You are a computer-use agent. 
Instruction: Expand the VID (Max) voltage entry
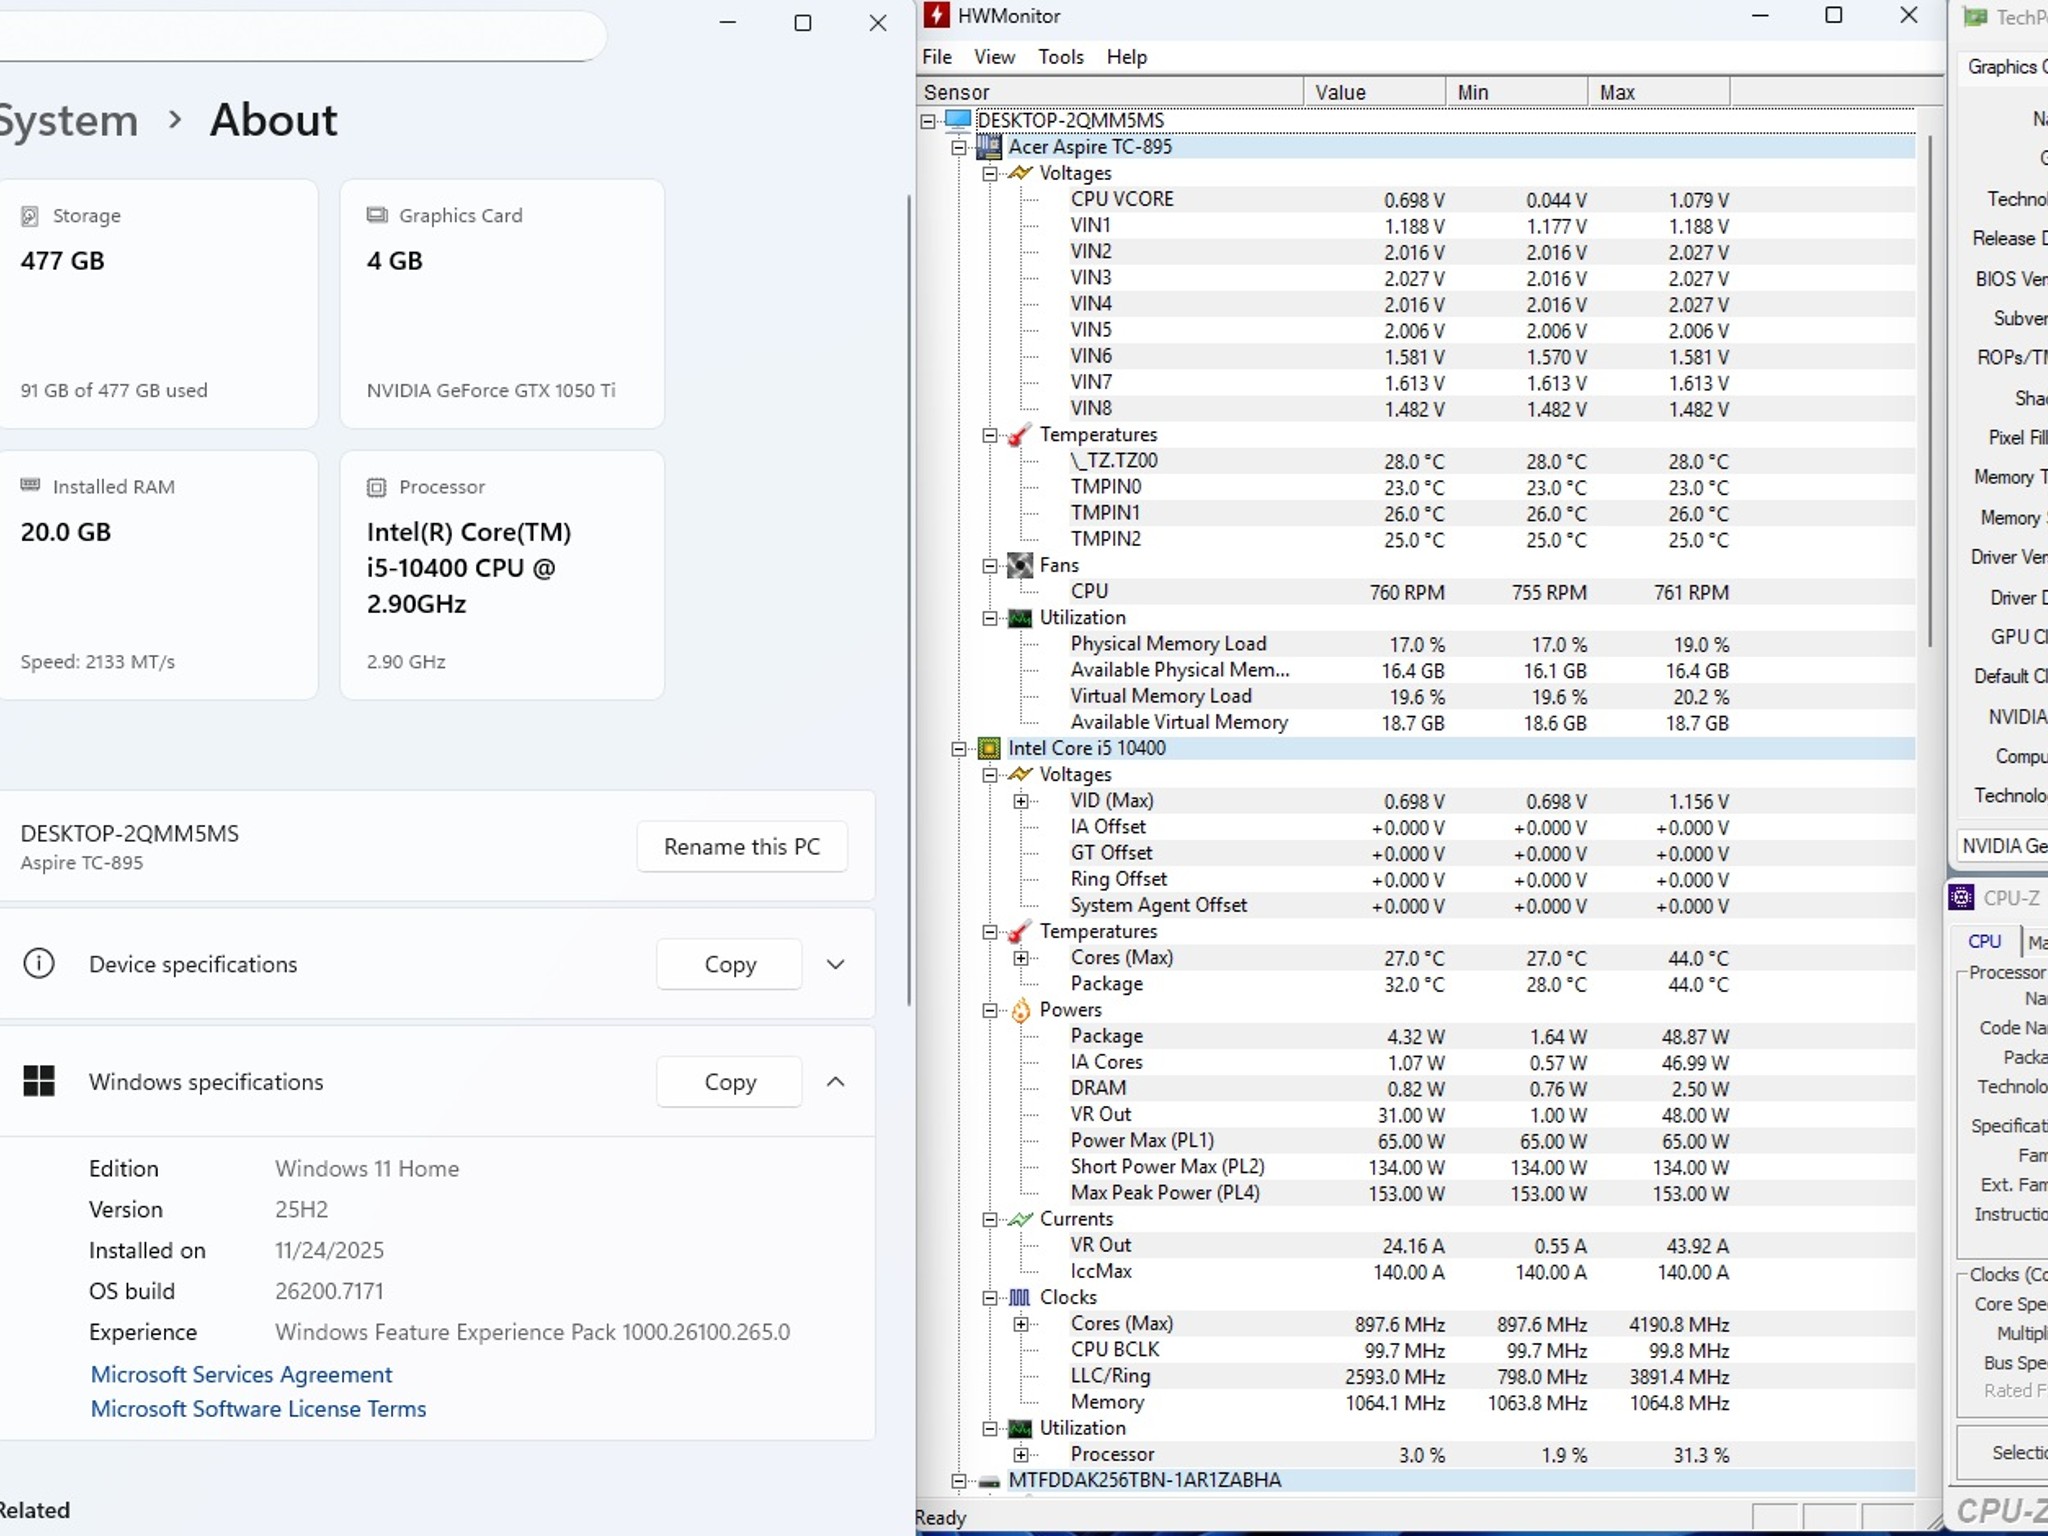point(1020,801)
